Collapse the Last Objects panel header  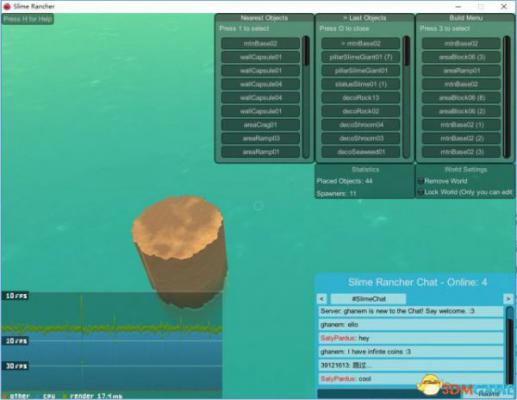(x=365, y=18)
